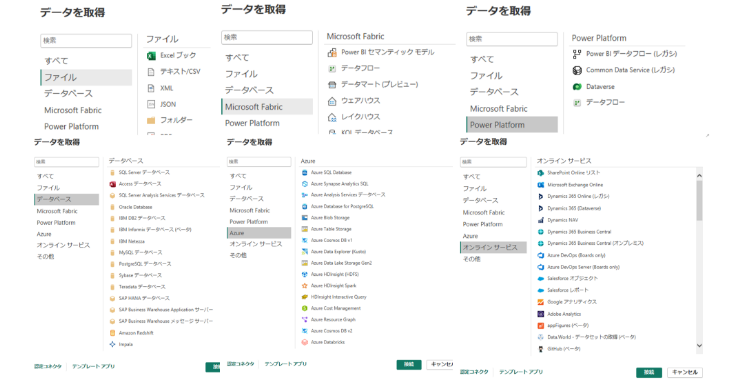Viewport: 736px width, 383px height.
Task: Pick the XML connector icon
Action: [151, 88]
